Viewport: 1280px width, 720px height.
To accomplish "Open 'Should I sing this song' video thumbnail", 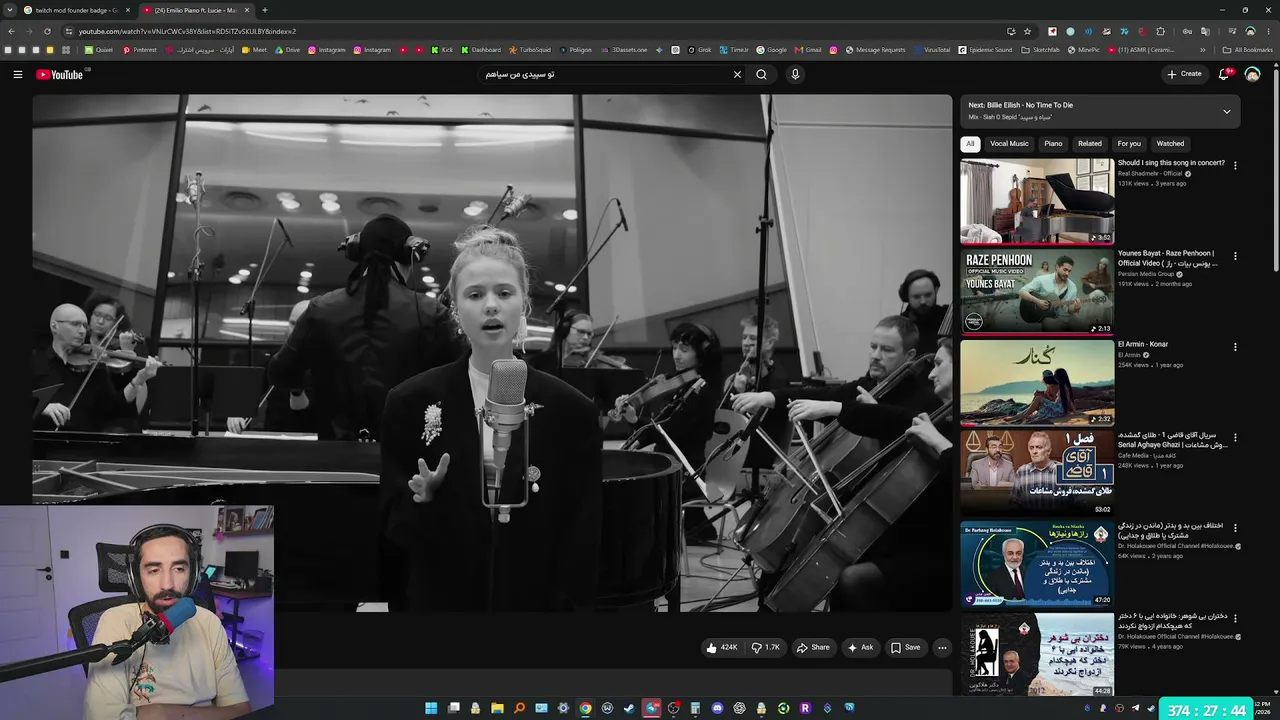I will [1037, 201].
